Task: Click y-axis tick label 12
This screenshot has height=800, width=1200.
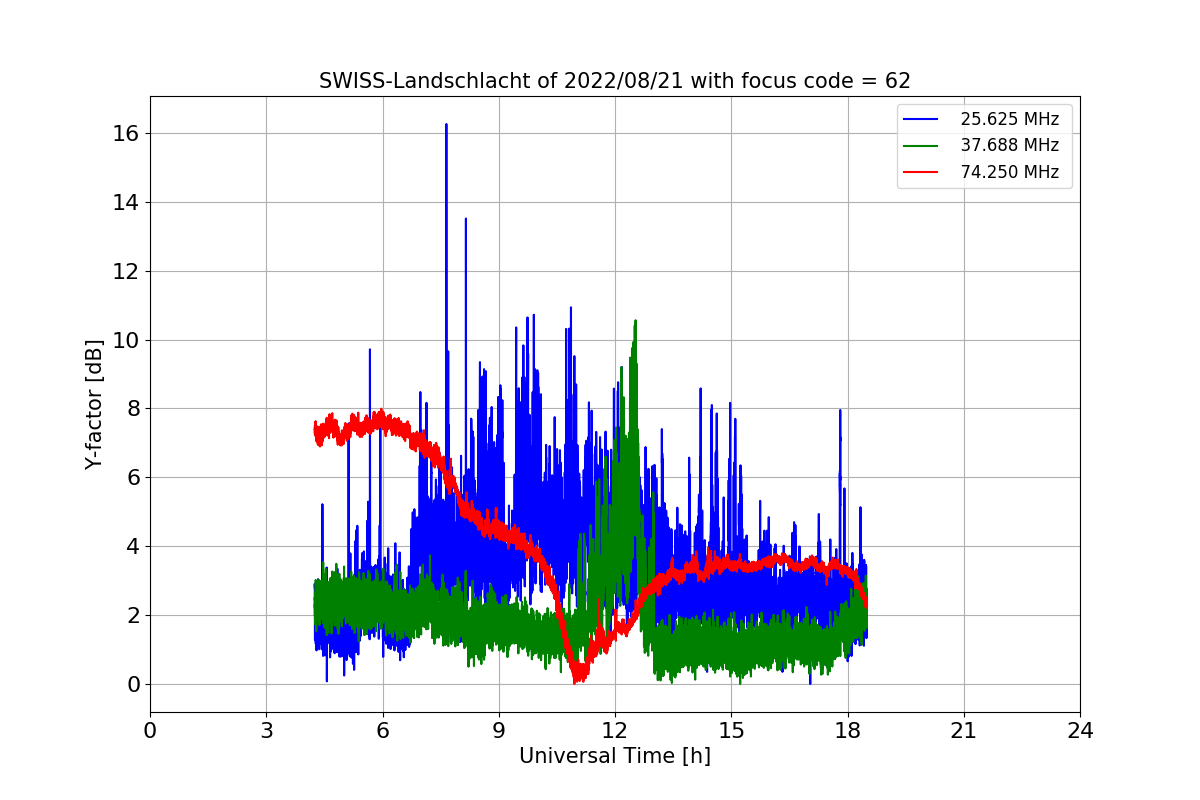Action: [126, 272]
